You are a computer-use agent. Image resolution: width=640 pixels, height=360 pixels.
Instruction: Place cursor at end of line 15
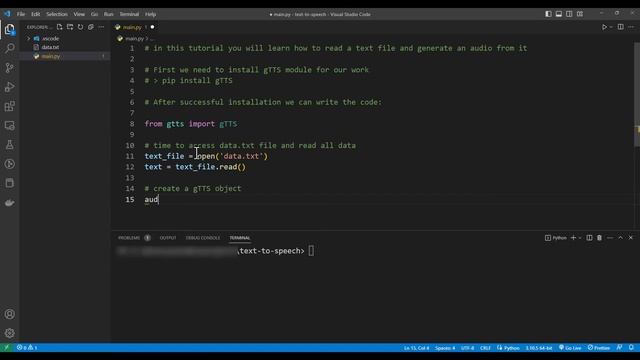[x=159, y=200]
